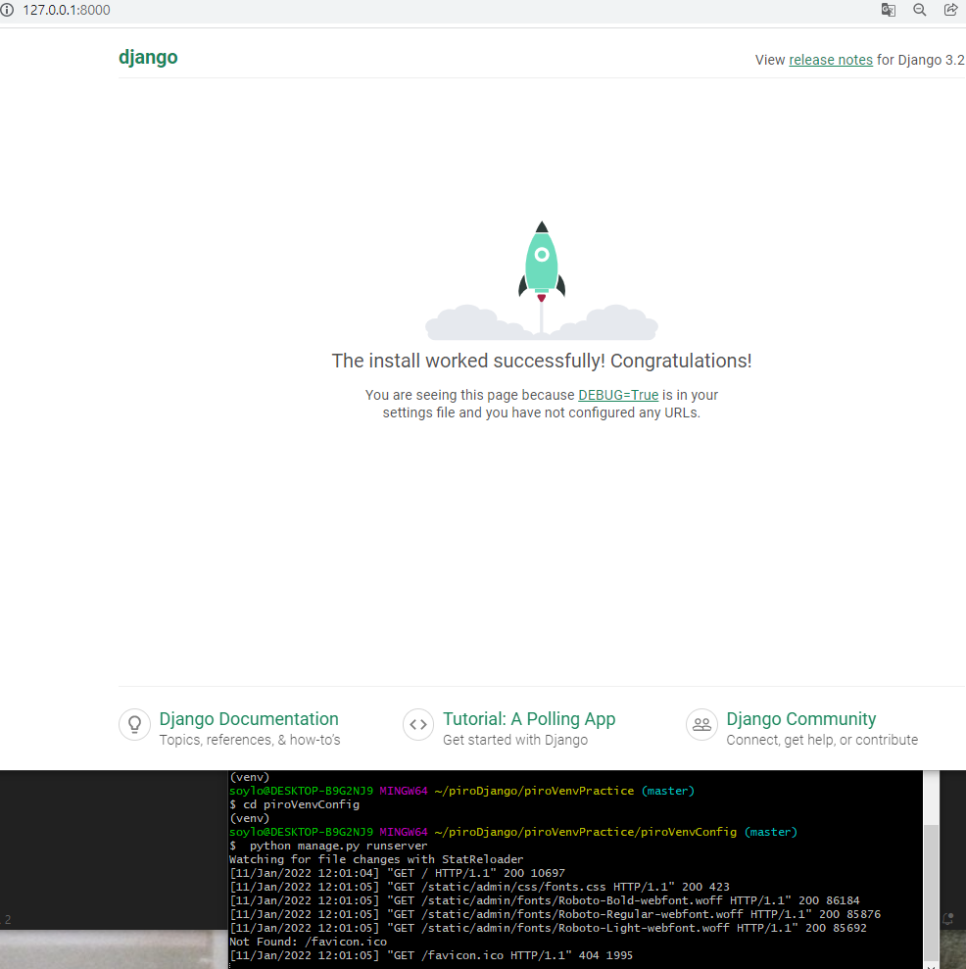Click the people icon beside Django Community
This screenshot has width=966, height=969.
(702, 725)
